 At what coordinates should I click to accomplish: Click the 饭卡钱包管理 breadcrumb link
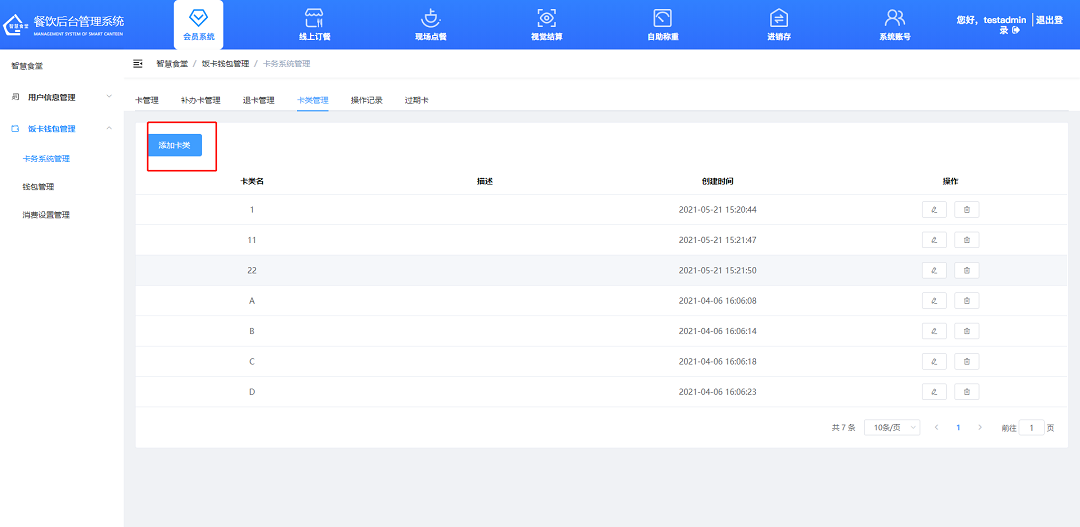[x=225, y=64]
